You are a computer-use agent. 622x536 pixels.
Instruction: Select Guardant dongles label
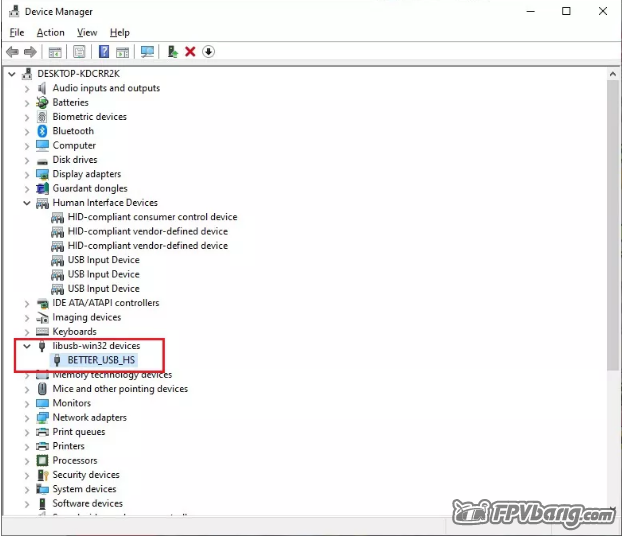(90, 188)
